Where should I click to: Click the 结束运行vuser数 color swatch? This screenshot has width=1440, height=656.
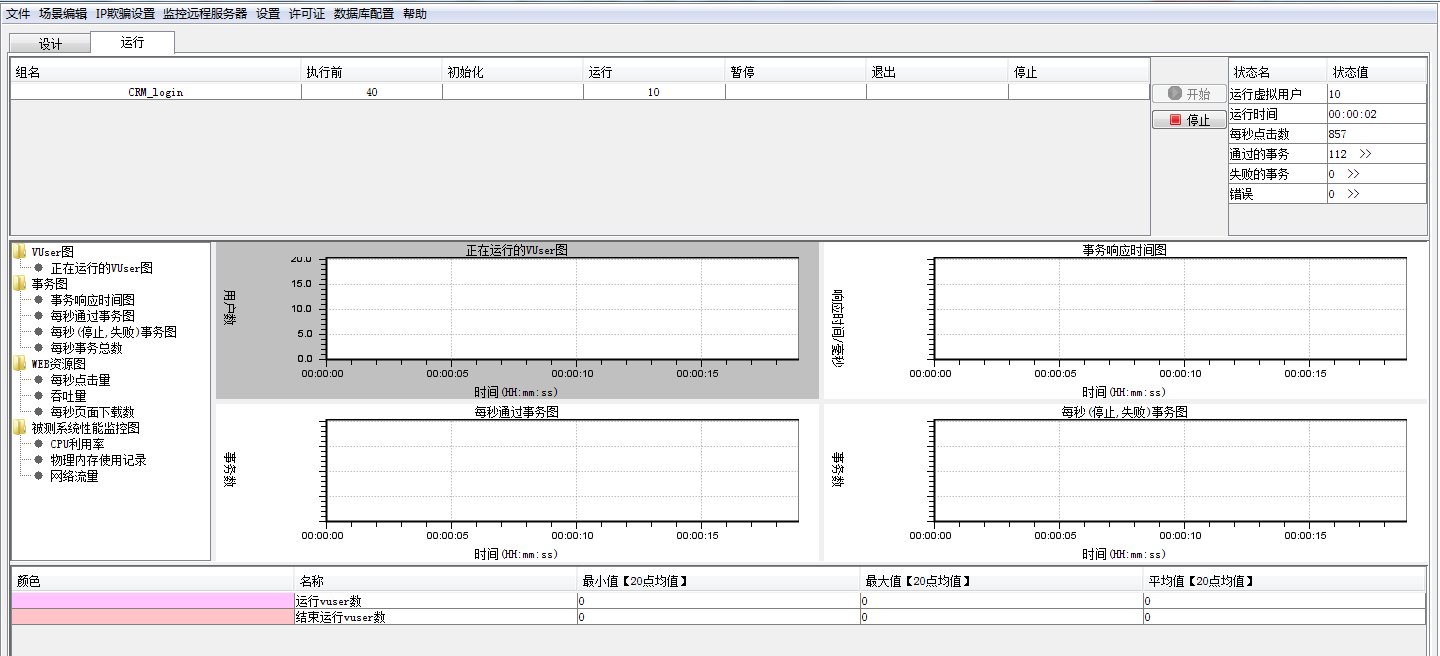(153, 617)
